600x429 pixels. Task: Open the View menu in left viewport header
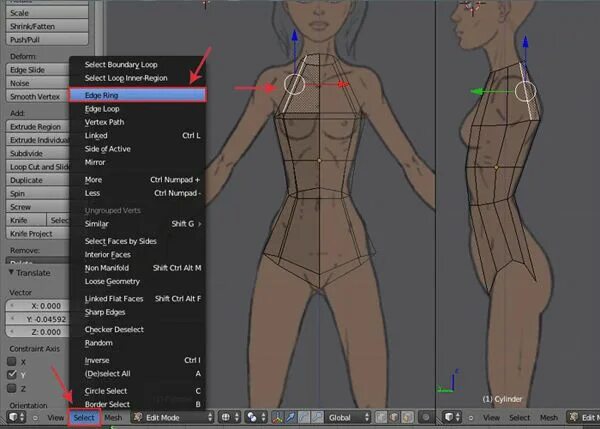[x=56, y=418]
